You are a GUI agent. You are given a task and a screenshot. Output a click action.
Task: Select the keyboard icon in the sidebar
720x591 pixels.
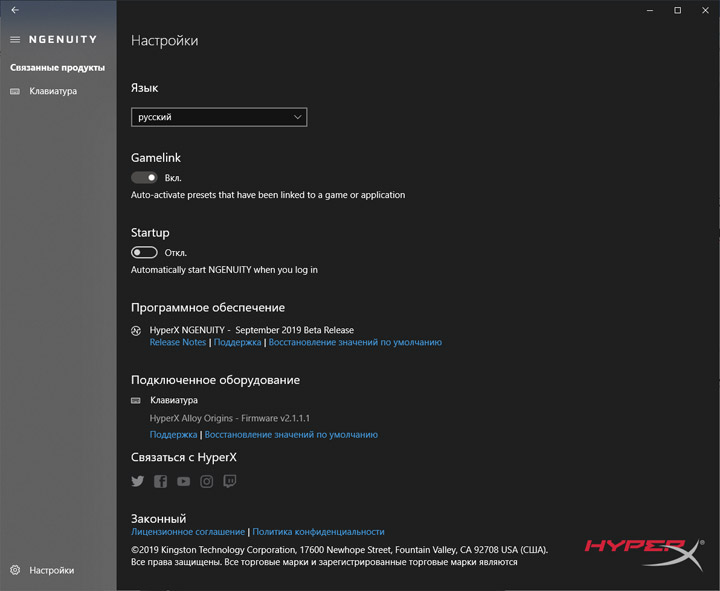(15, 91)
